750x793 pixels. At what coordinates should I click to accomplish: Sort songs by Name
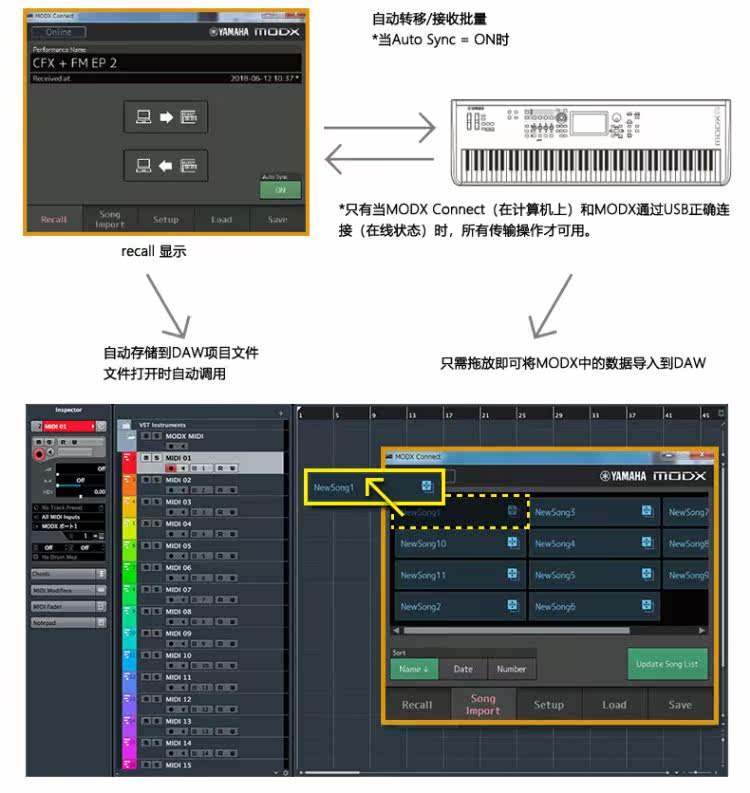414,669
